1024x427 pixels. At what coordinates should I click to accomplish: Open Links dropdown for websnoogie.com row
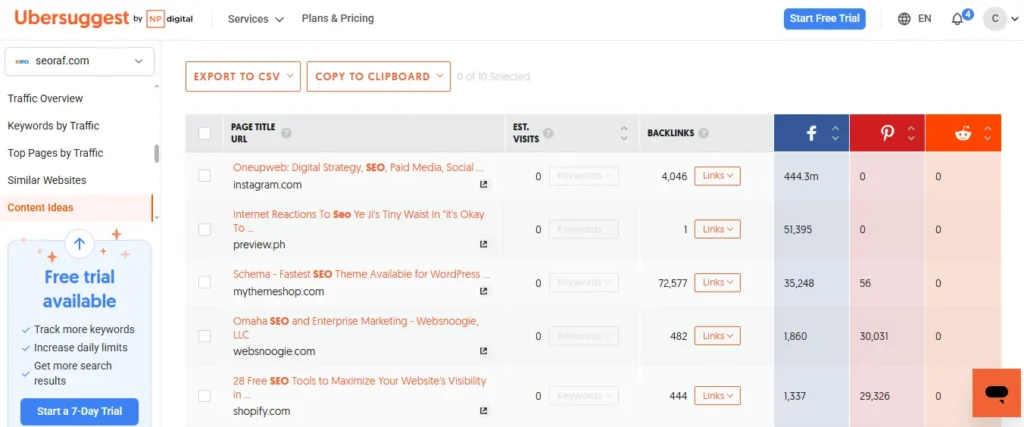(x=717, y=336)
